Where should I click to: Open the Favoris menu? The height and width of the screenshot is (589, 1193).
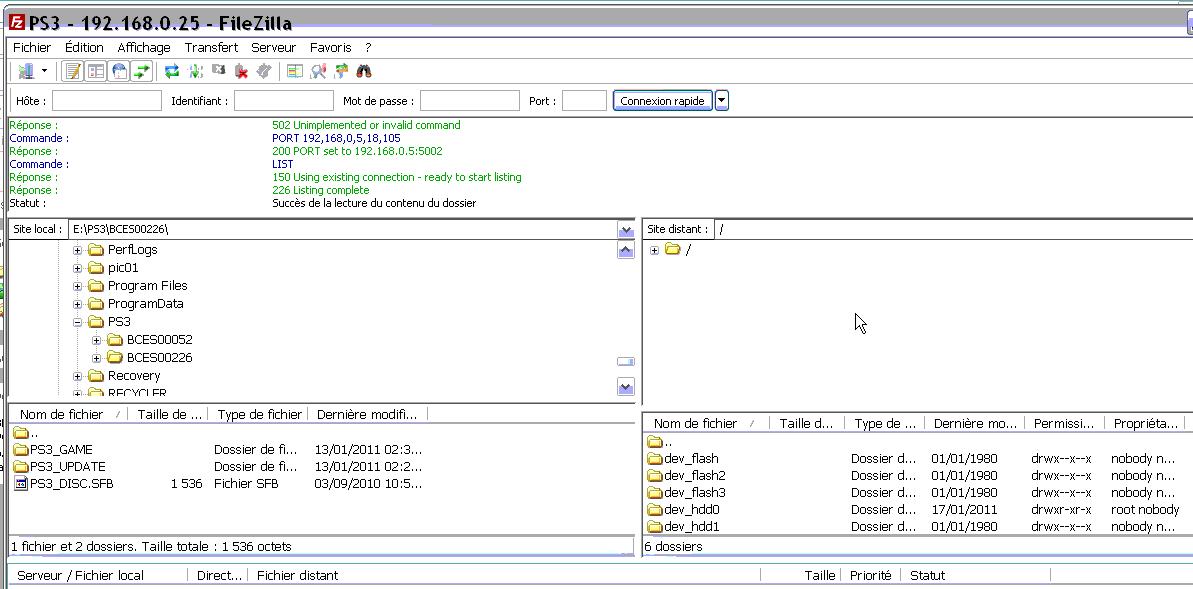tap(331, 47)
